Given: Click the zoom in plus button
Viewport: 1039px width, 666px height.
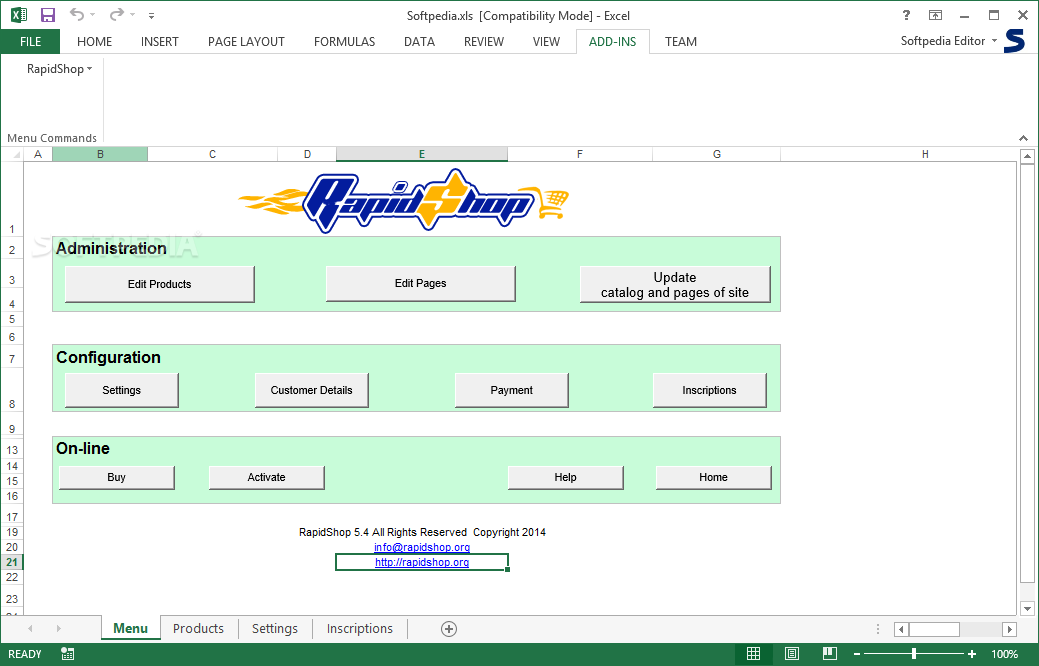Looking at the screenshot, I should (x=972, y=654).
